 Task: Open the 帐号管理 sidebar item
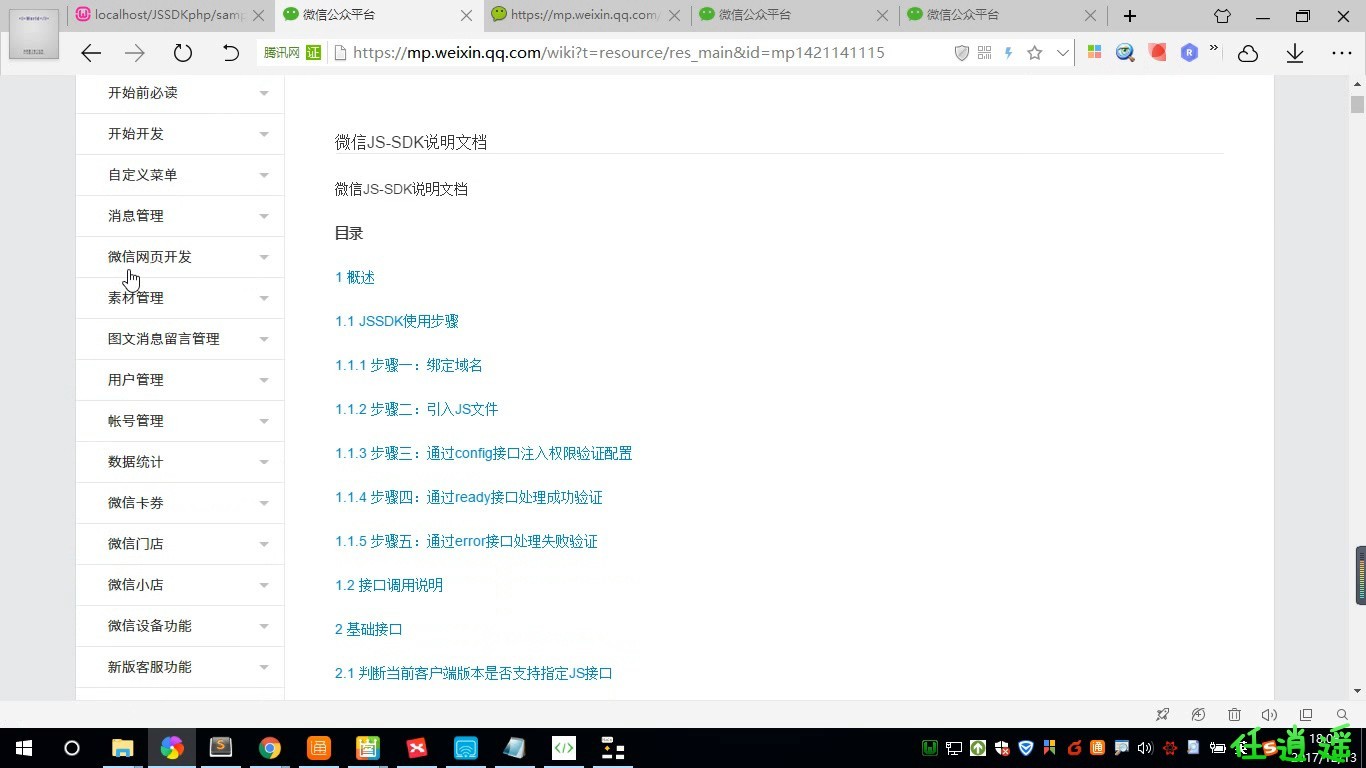180,421
